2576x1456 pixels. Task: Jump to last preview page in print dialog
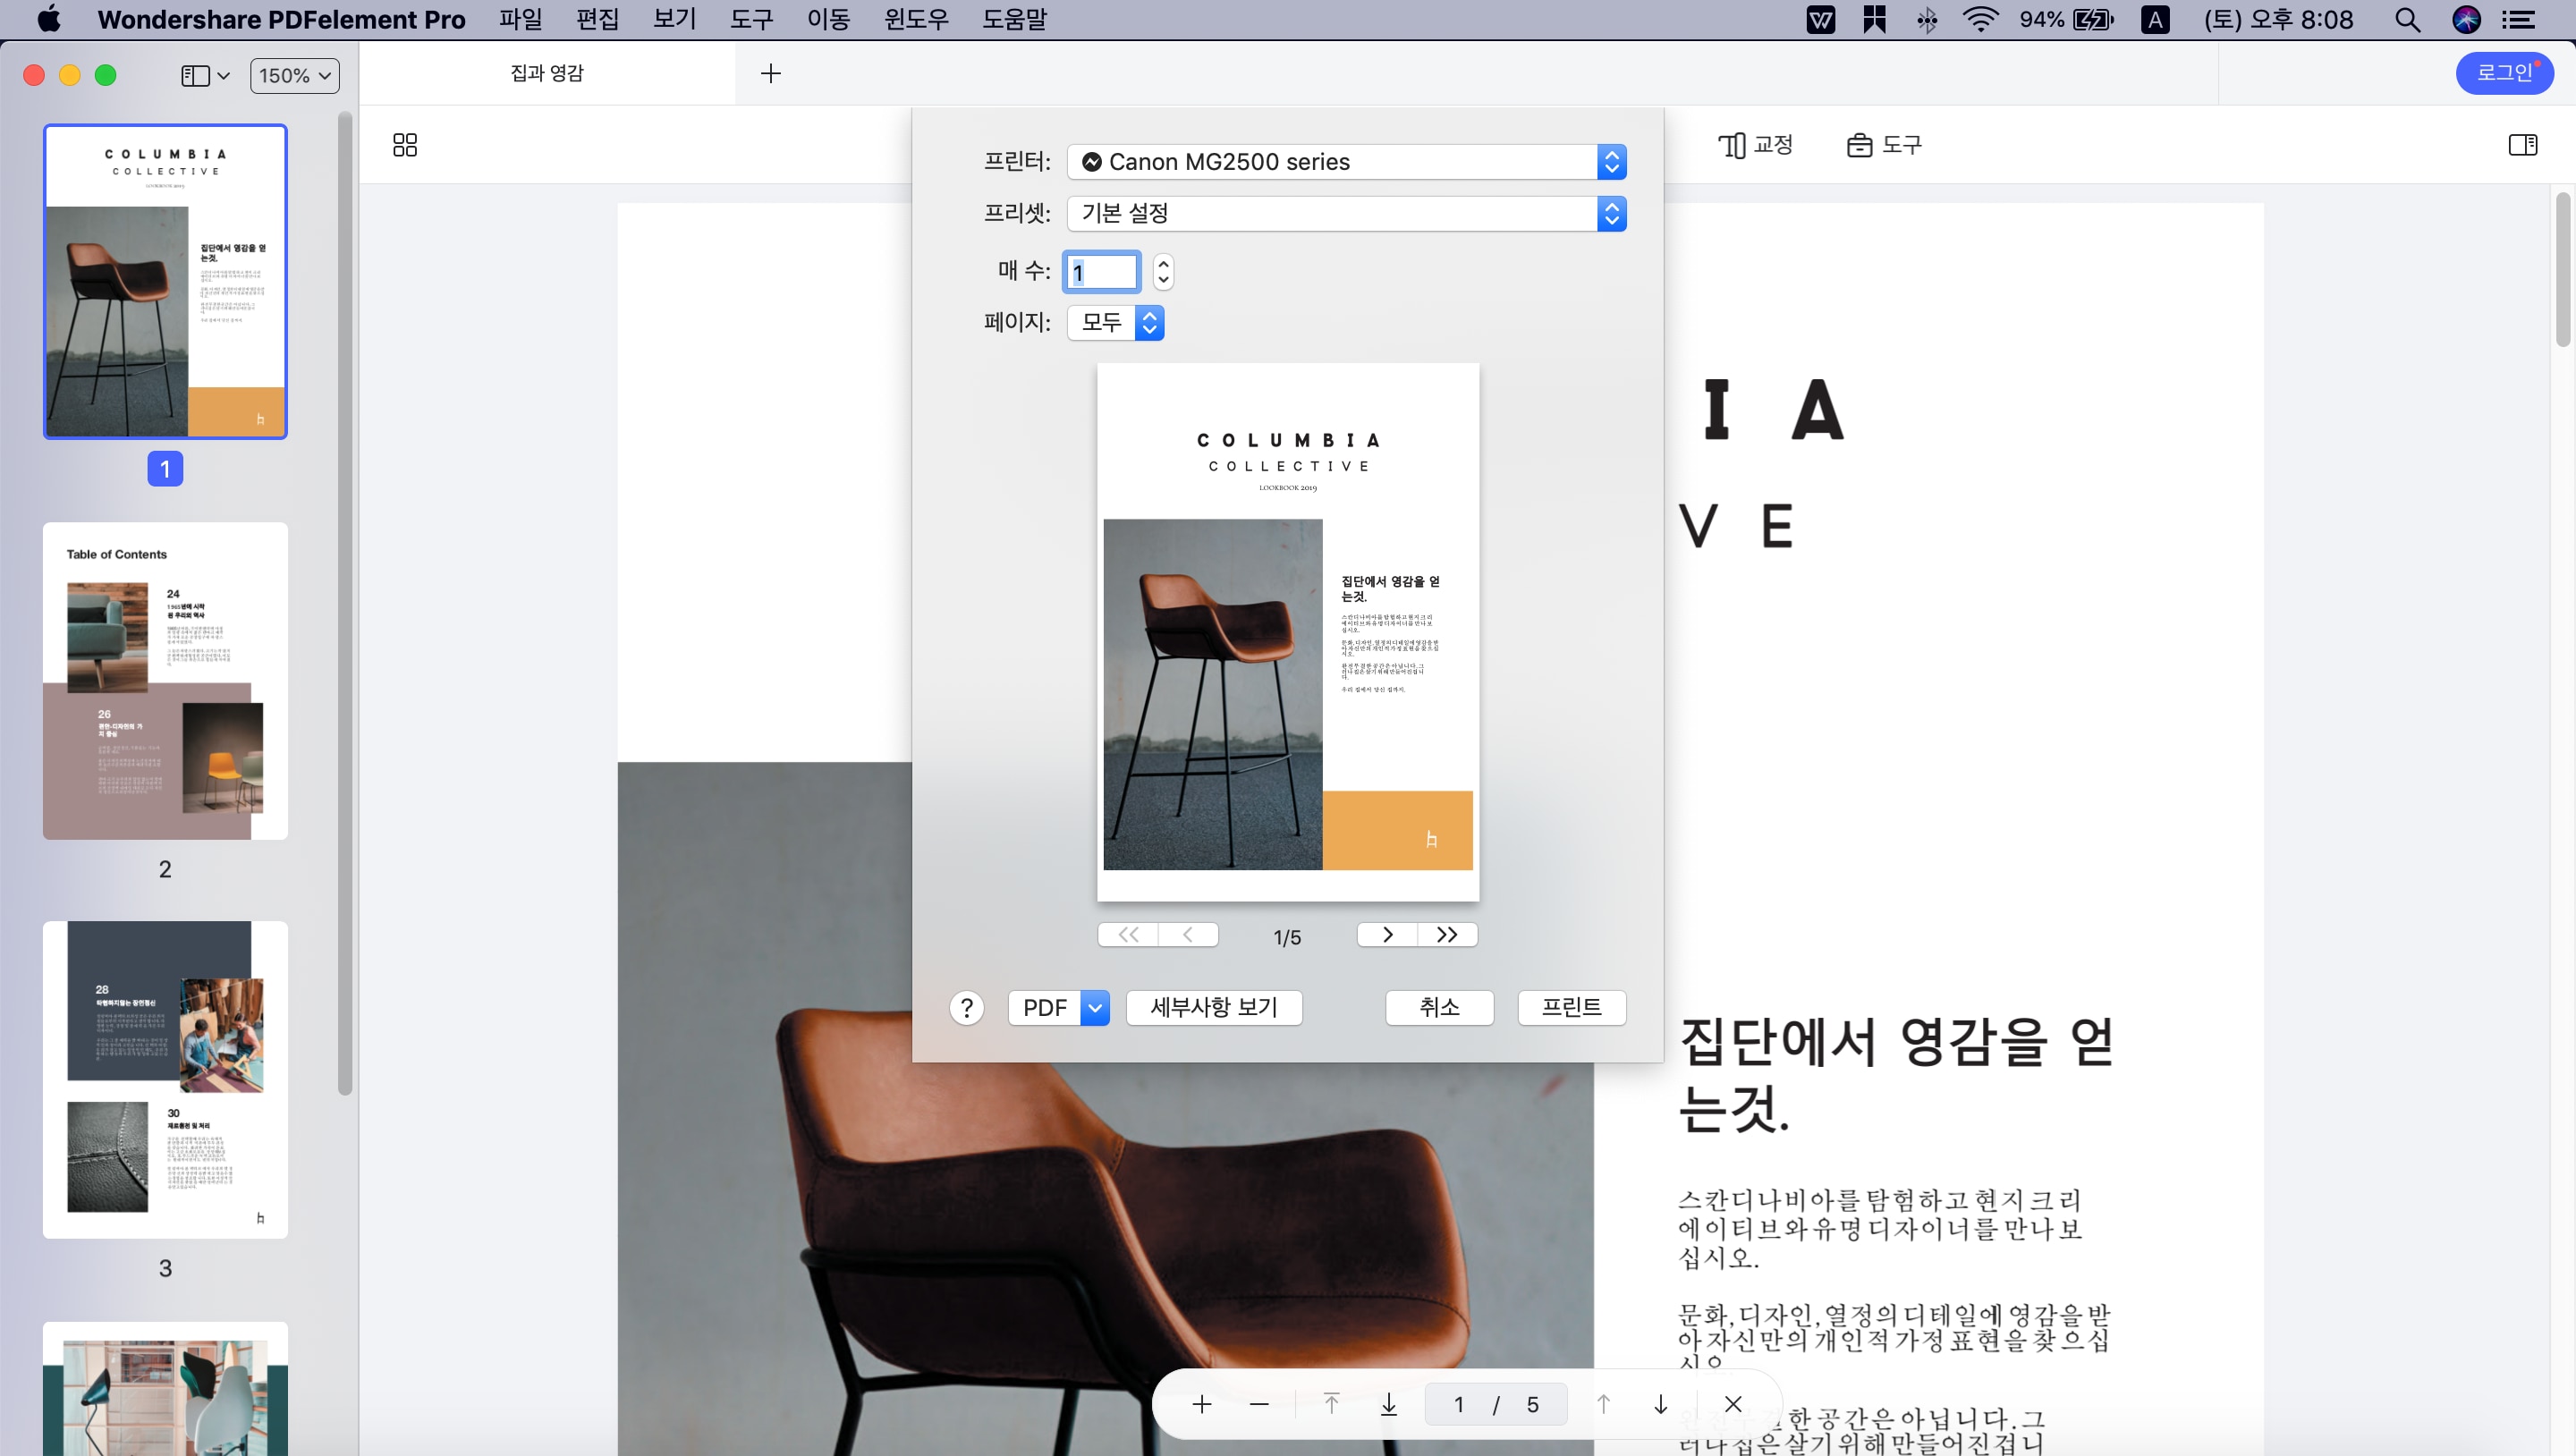click(x=1447, y=934)
